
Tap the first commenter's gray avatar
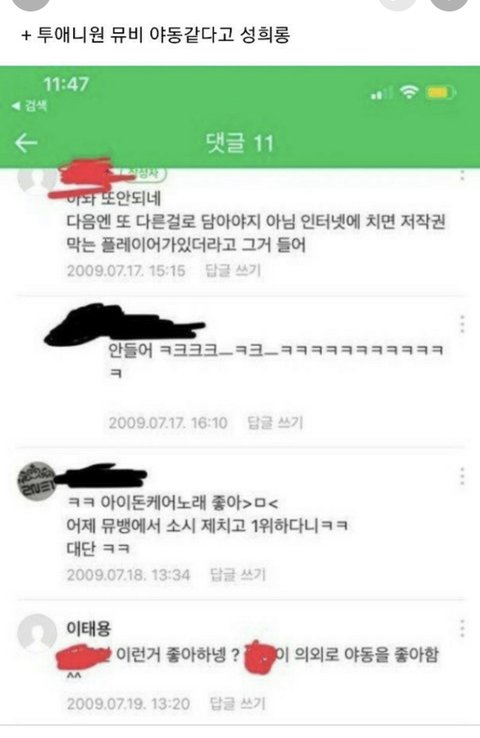37,179
